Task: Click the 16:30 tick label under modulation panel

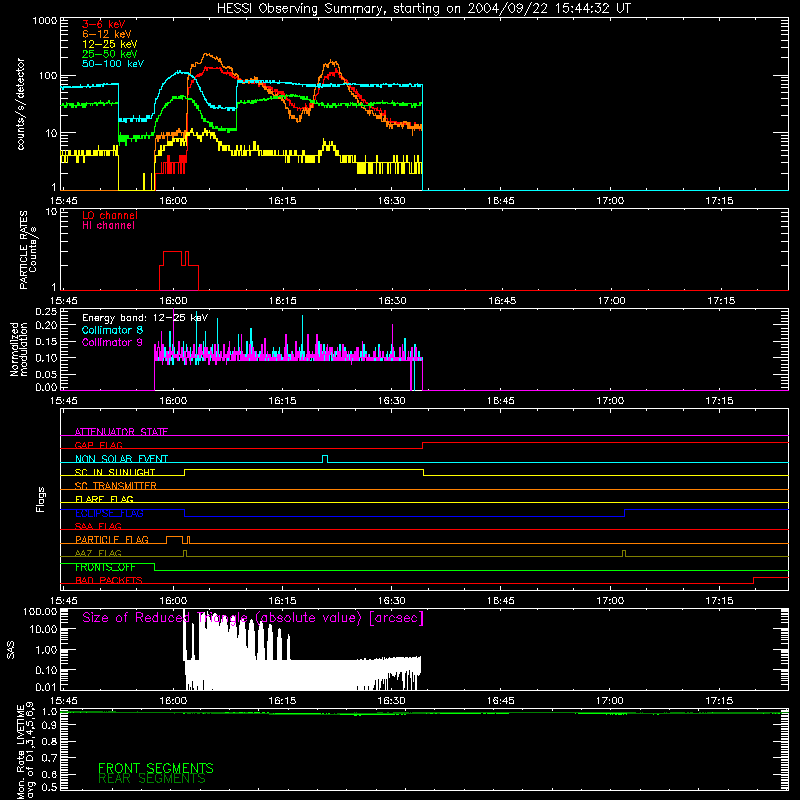Action: (x=391, y=401)
